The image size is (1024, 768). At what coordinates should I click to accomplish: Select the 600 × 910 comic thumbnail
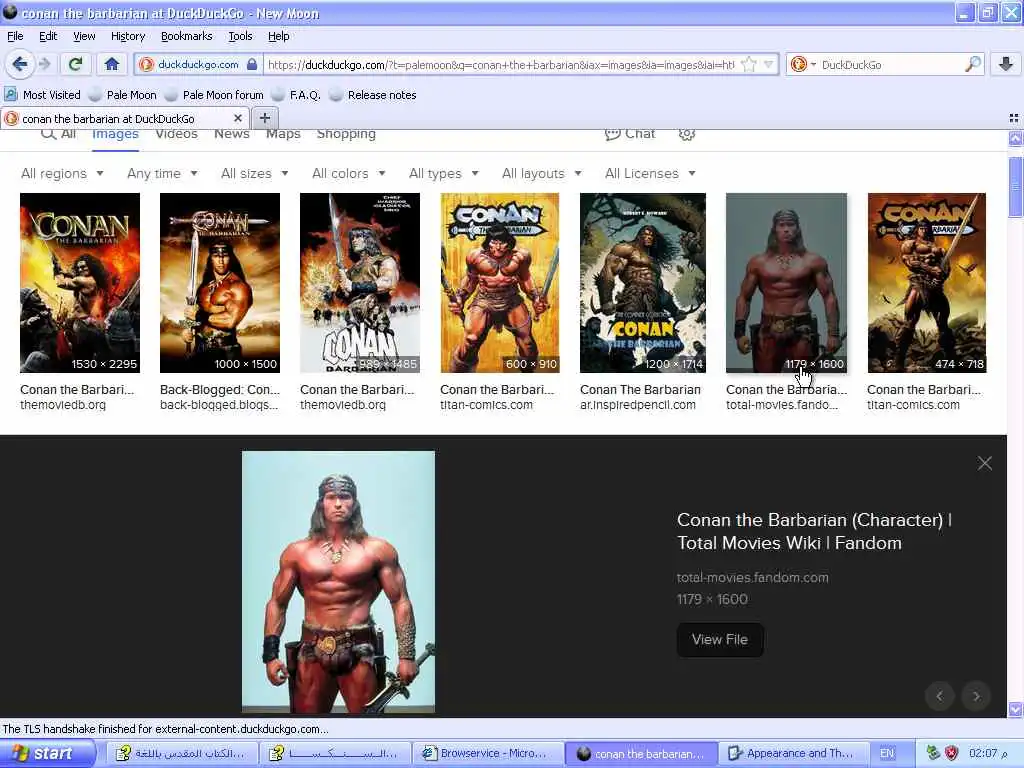point(500,283)
